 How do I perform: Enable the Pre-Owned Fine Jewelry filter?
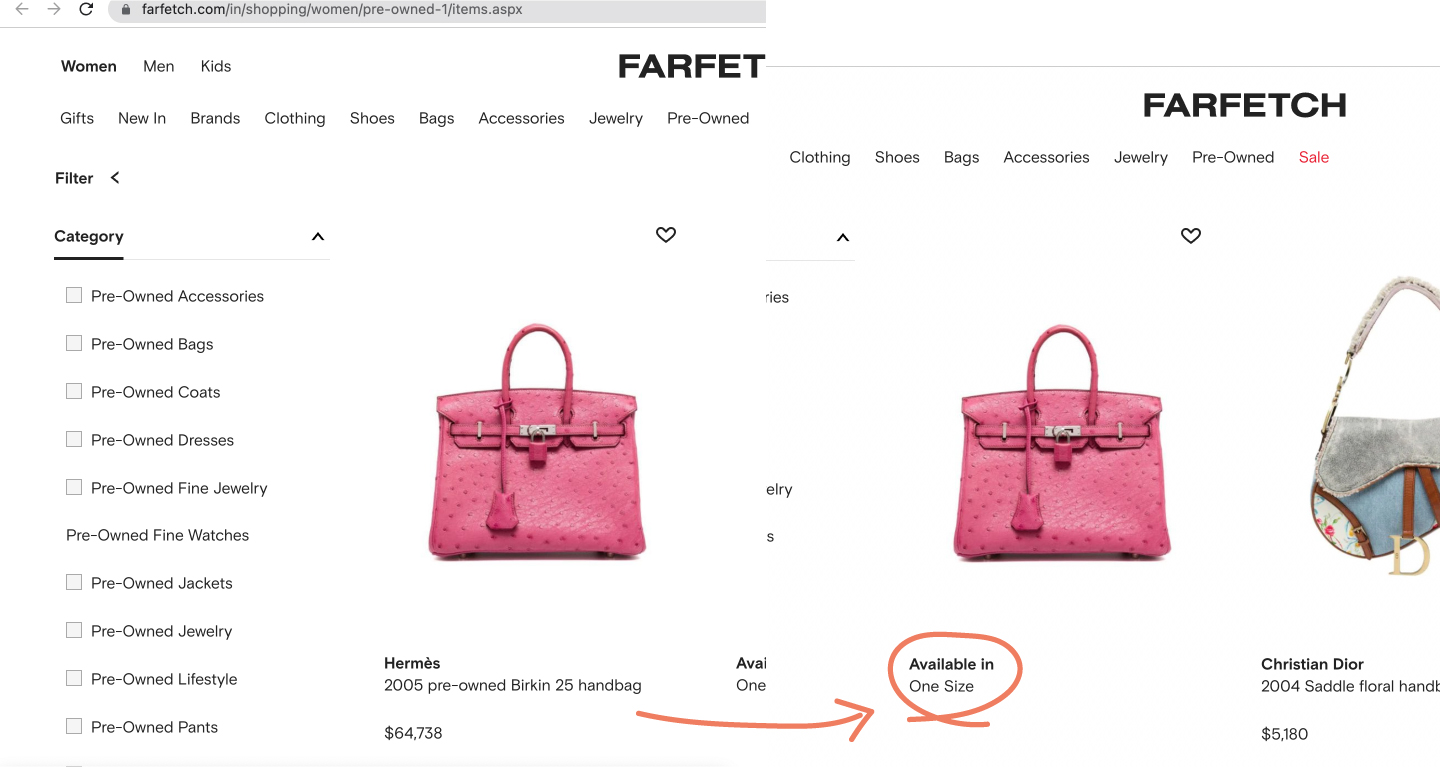[x=74, y=487]
